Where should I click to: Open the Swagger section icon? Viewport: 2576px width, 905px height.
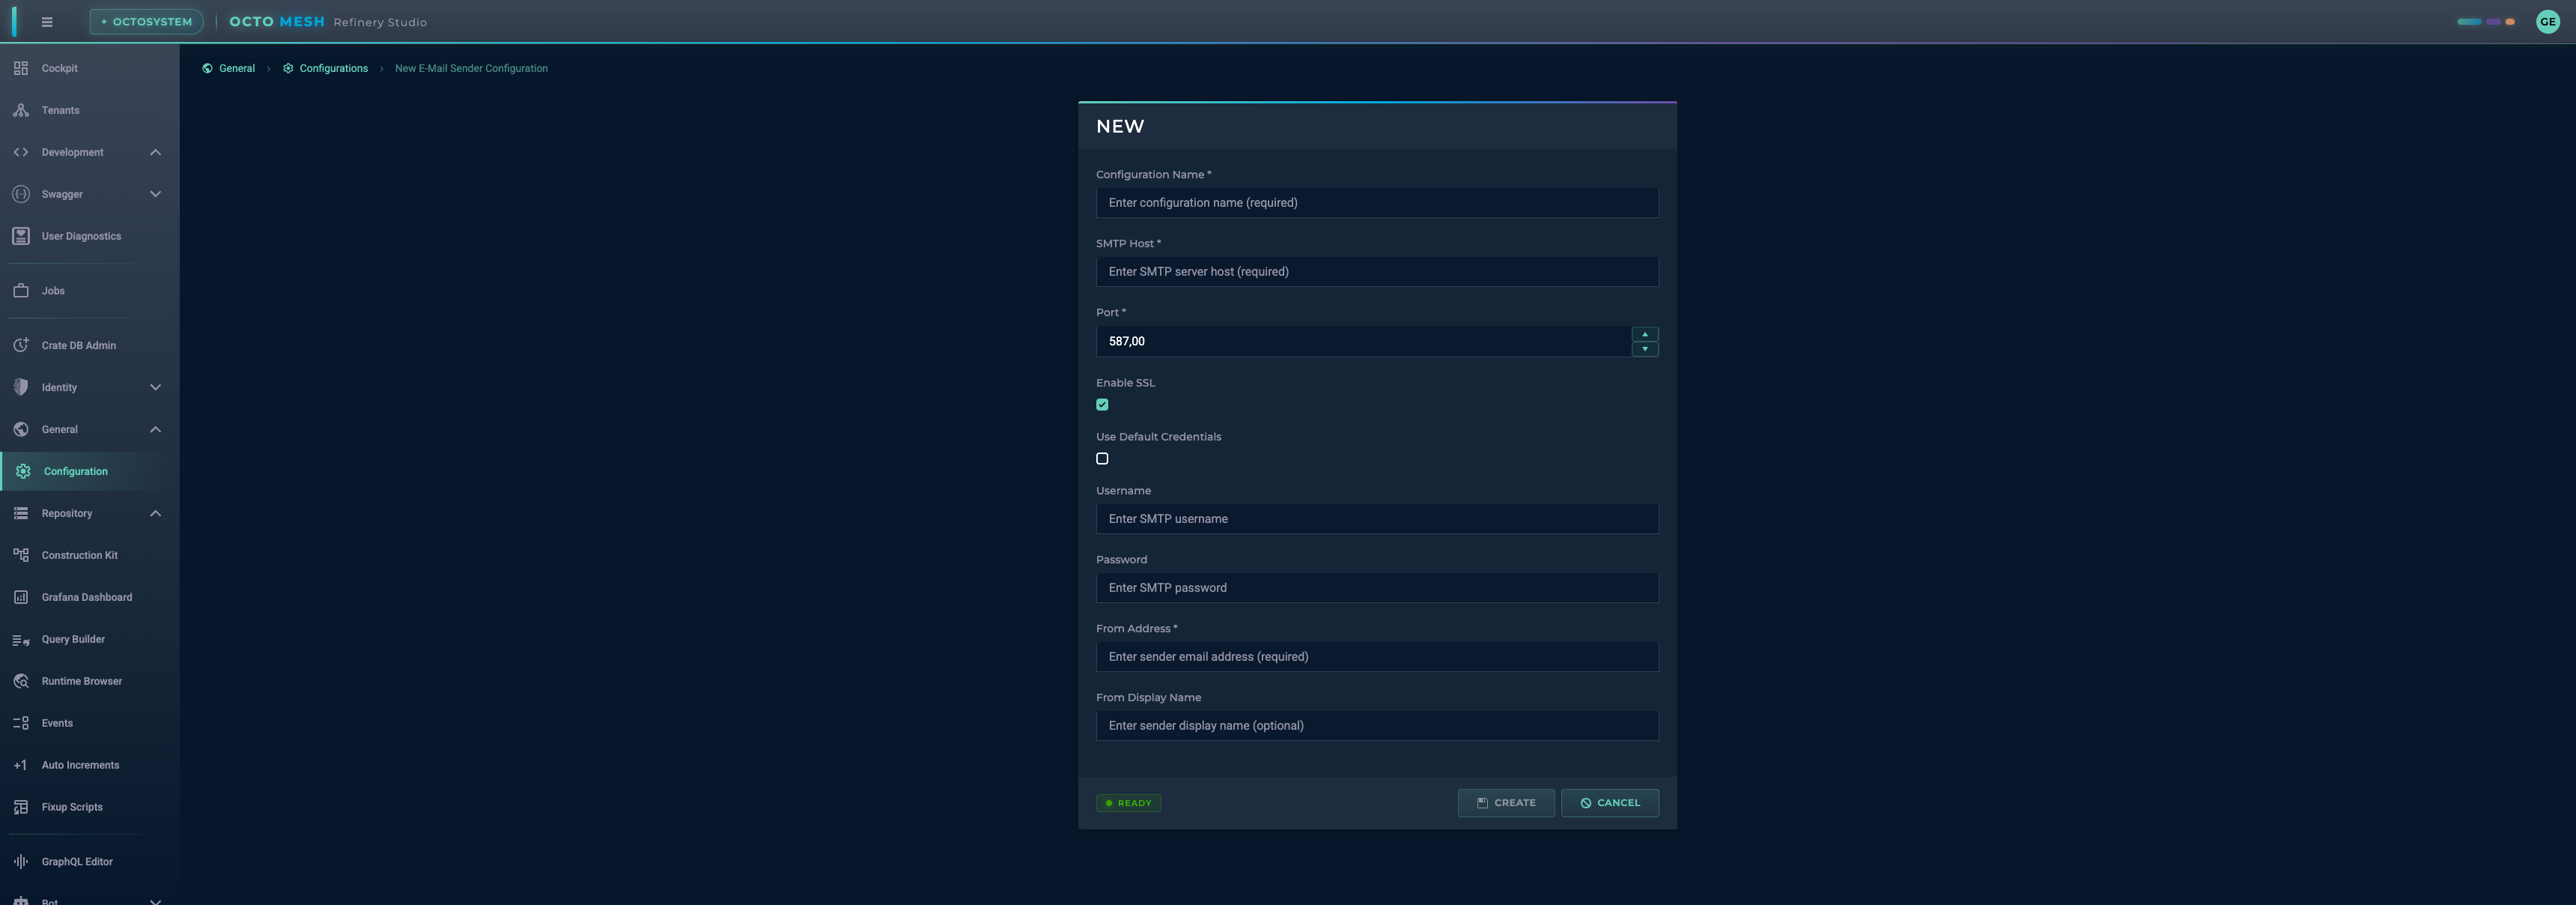[21, 194]
